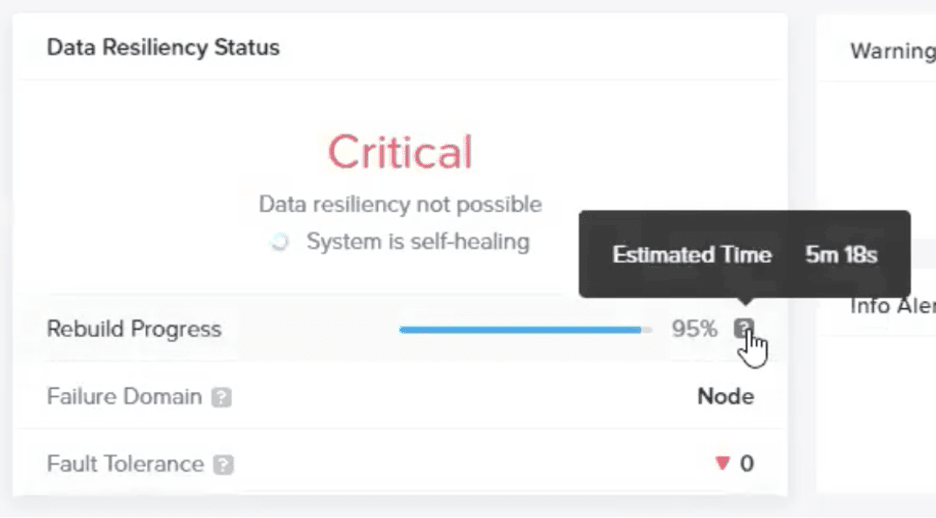This screenshot has height=518, width=936.
Task: Click the Failure Domain help icon
Action: tap(221, 397)
